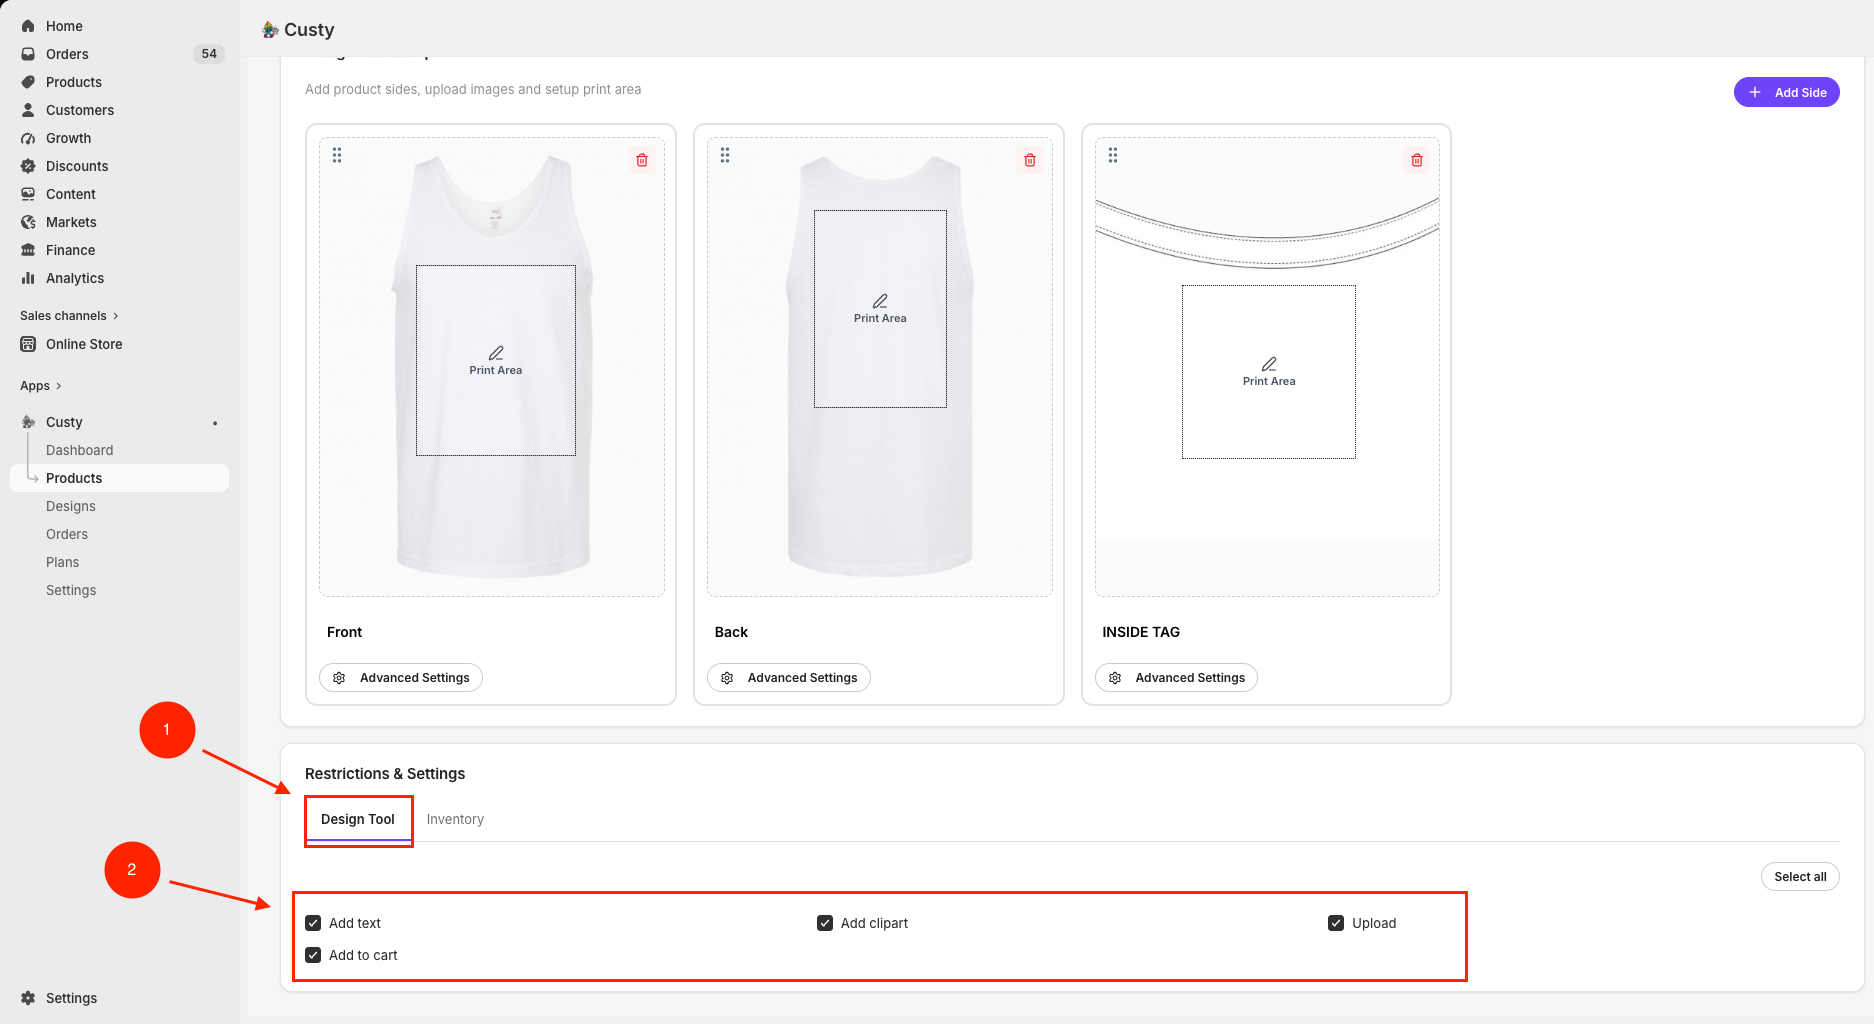Delete the Front side with trash icon
This screenshot has width=1874, height=1024.
point(642,160)
